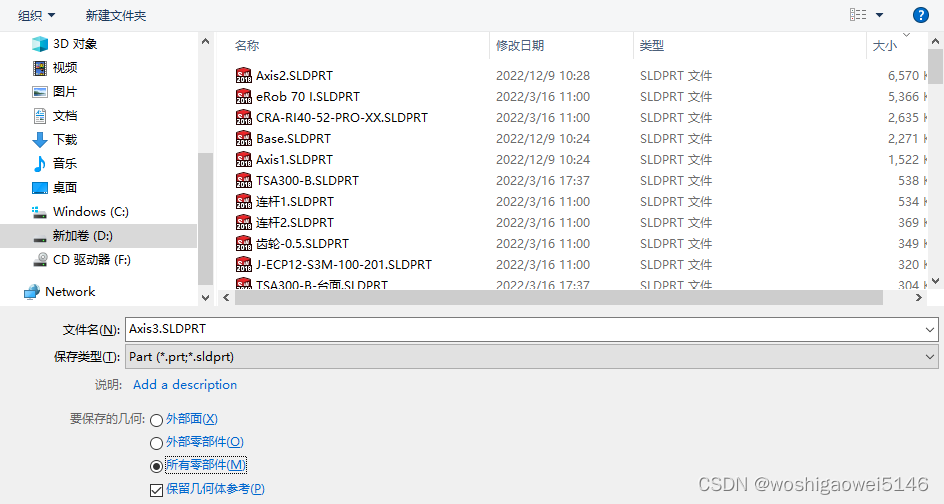Click the Add a description link
Image resolution: width=944 pixels, height=504 pixels.
tap(185, 384)
